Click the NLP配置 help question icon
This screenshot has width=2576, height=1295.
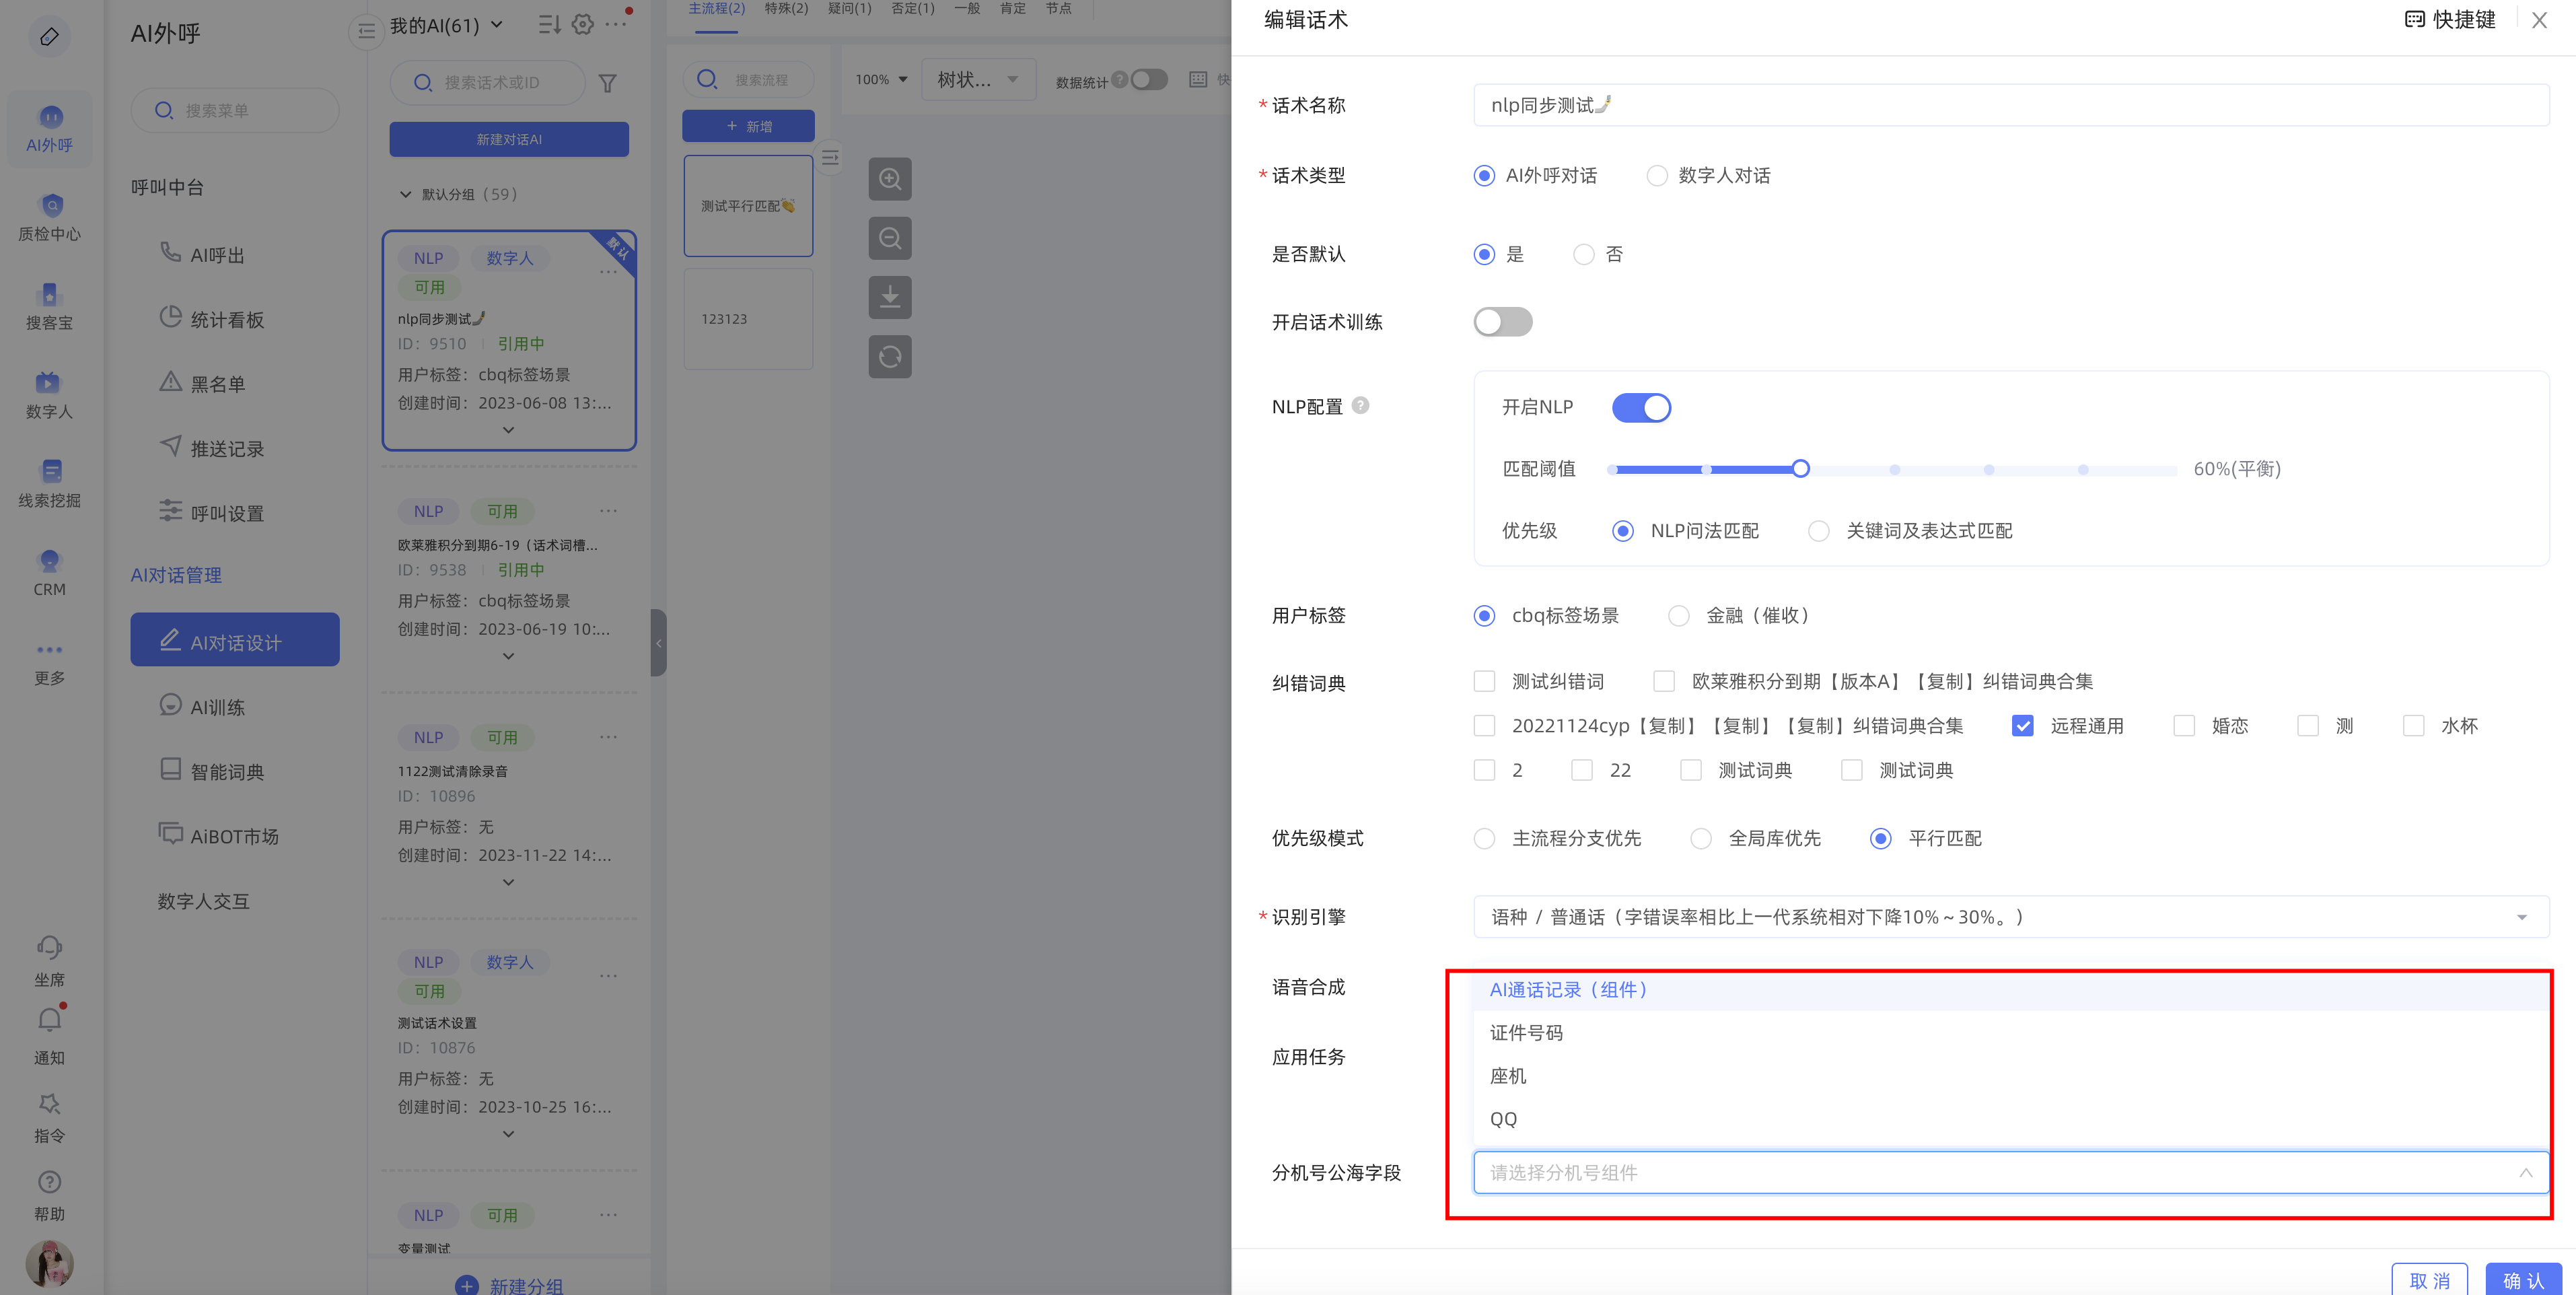1360,405
